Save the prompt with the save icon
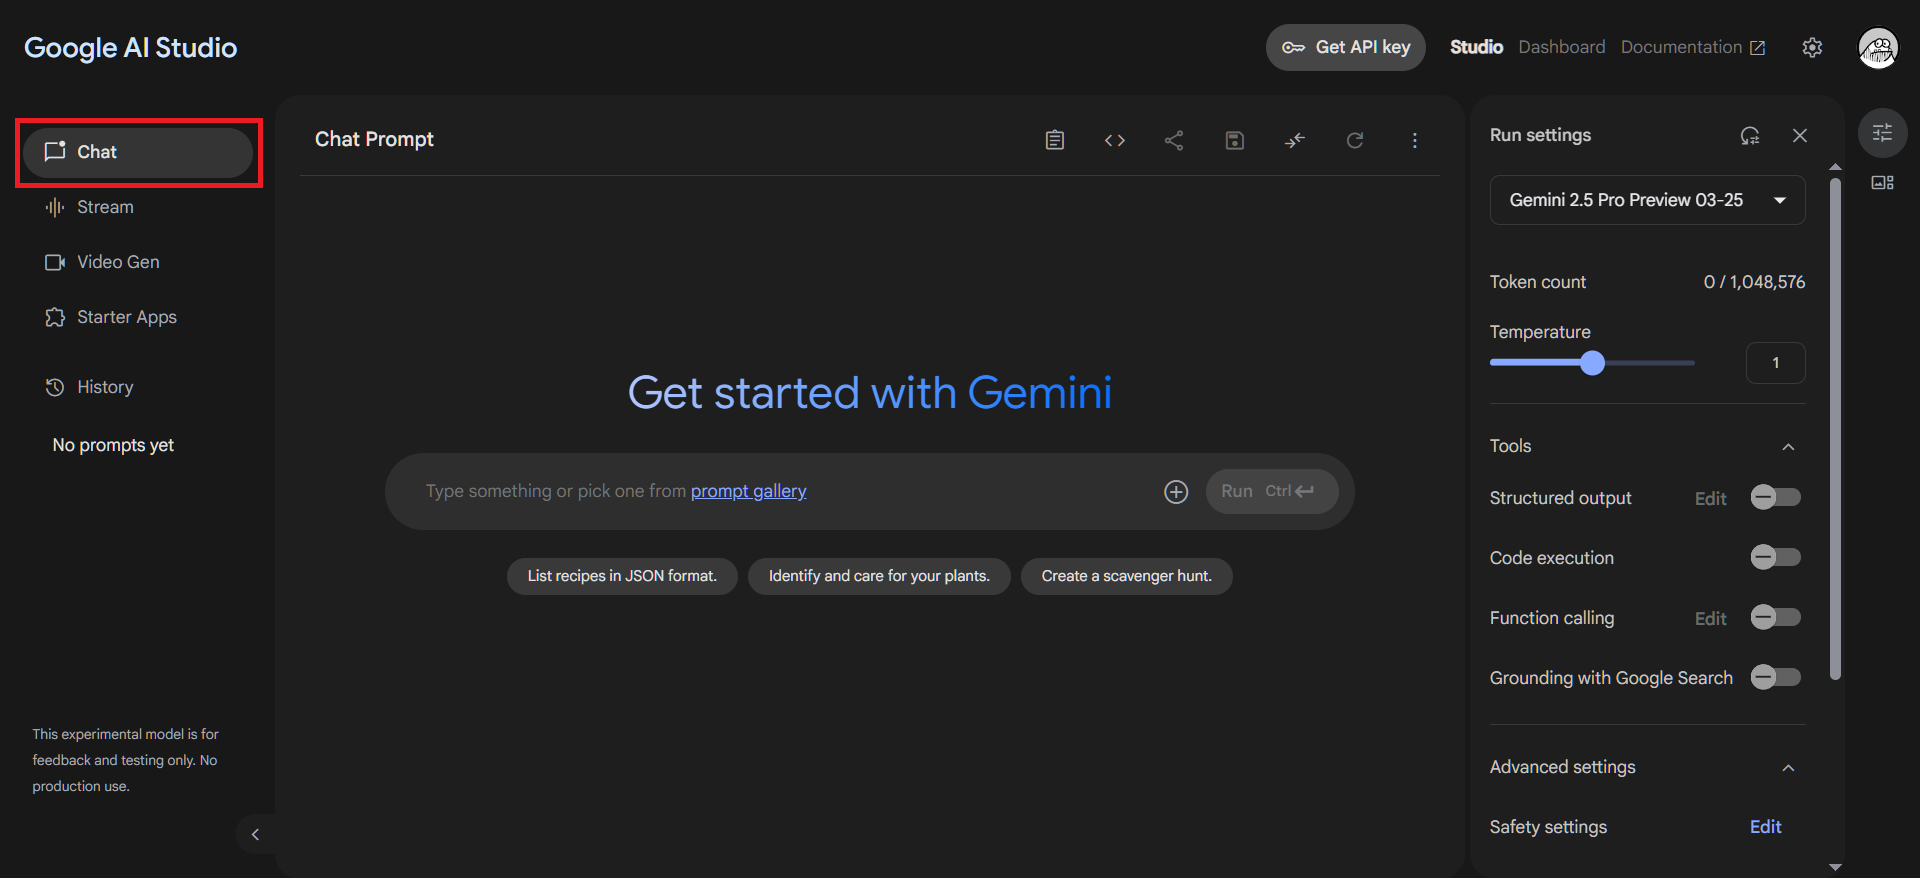The height and width of the screenshot is (878, 1920). click(1234, 140)
